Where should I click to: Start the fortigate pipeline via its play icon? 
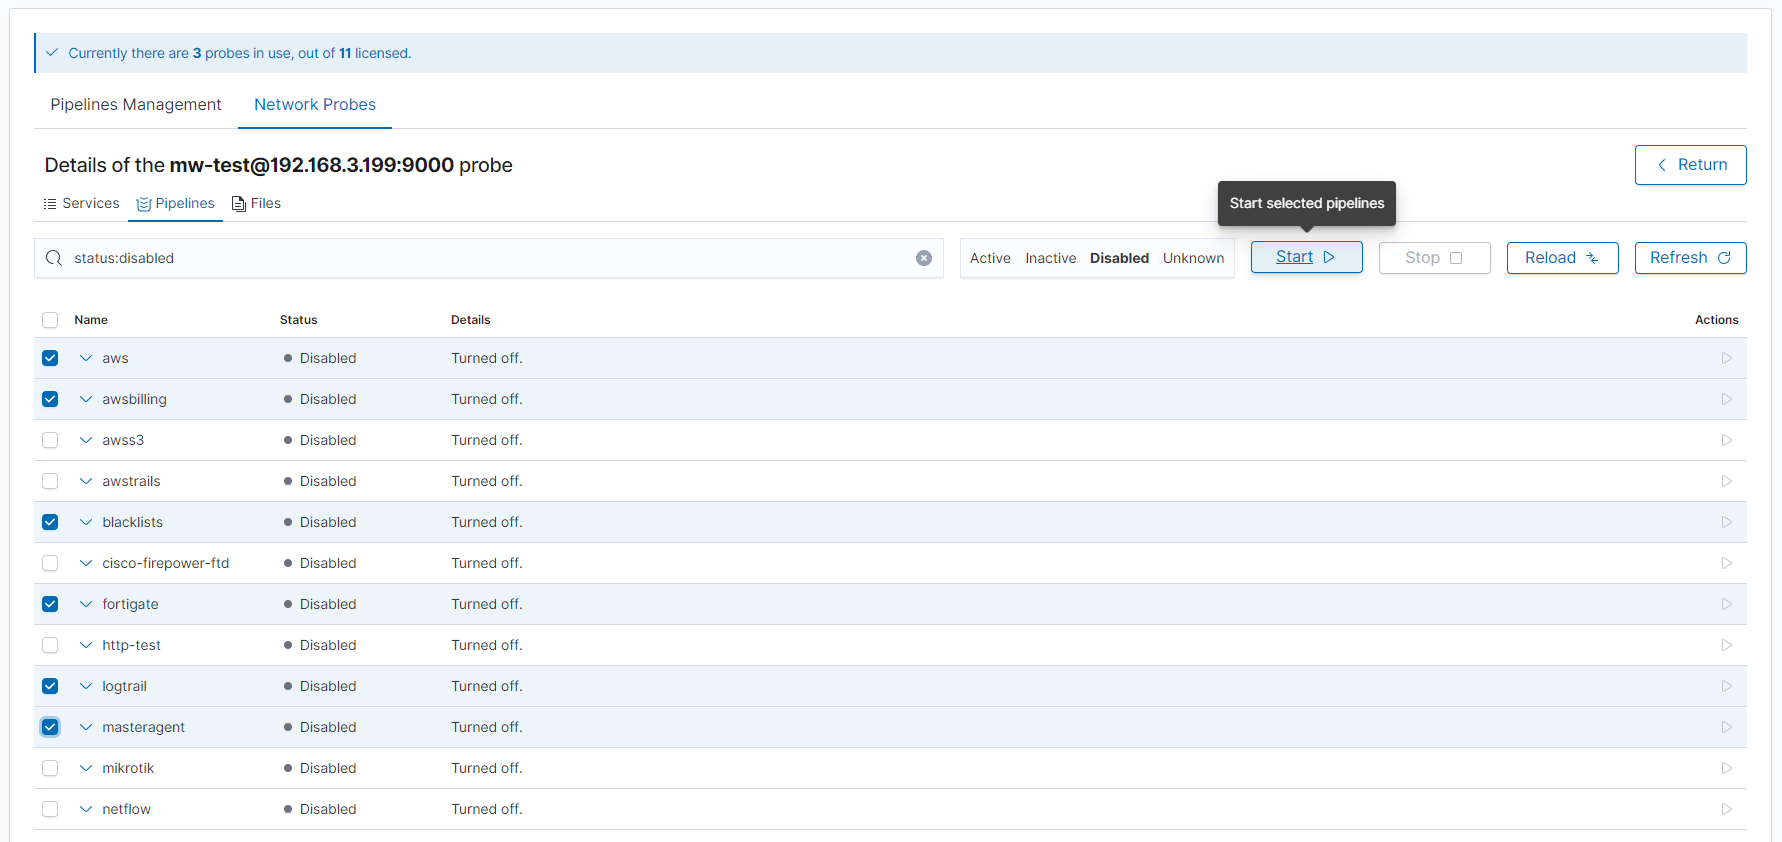tap(1726, 604)
